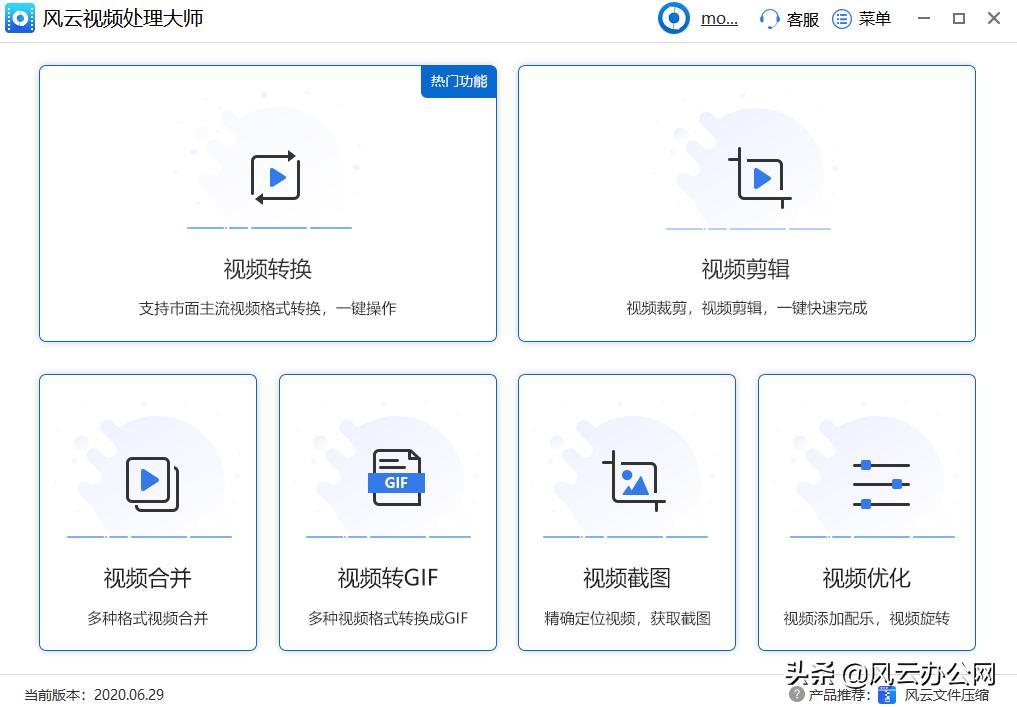Click the 风云视频处理大师 logo icon

pyautogui.click(x=20, y=18)
